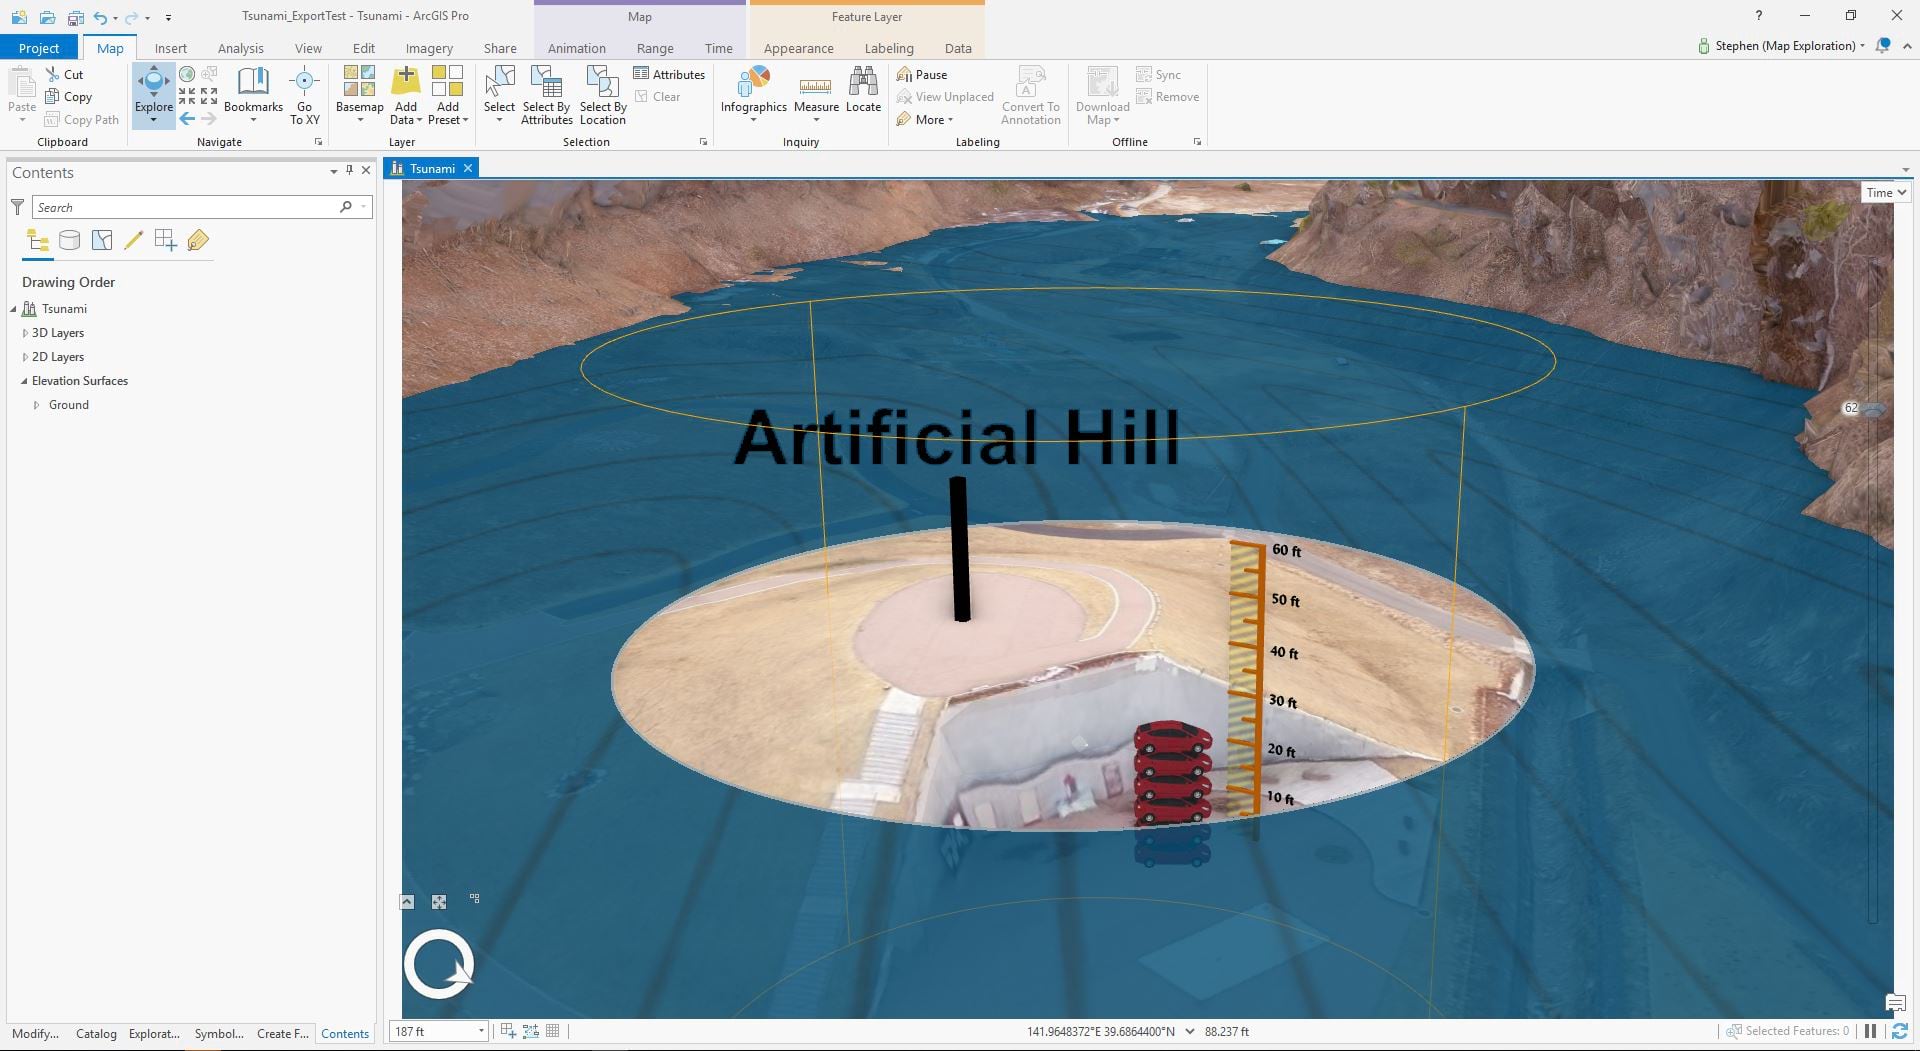
Task: Switch to the Labeling ribbon tab
Action: pos(889,48)
